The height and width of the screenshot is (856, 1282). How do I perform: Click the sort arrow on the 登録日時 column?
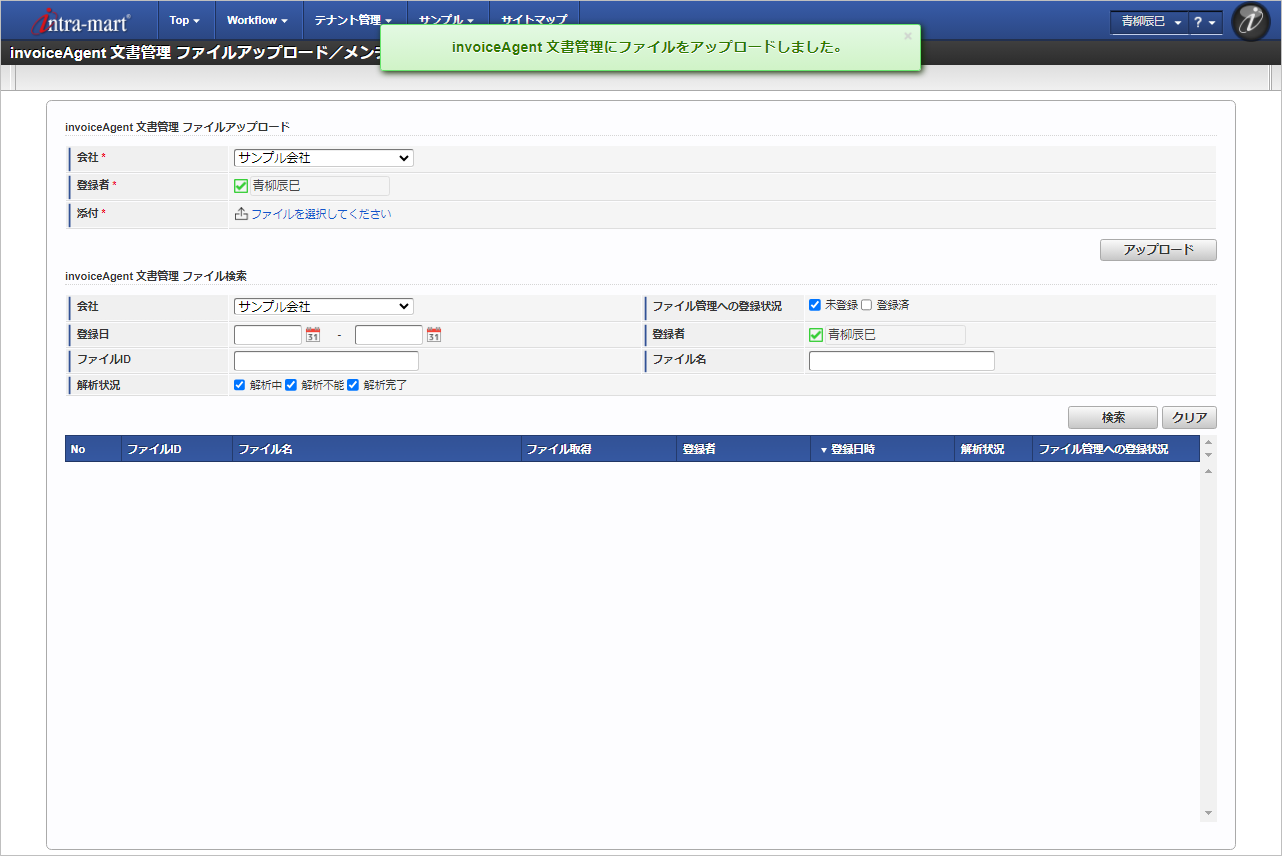tap(824, 450)
